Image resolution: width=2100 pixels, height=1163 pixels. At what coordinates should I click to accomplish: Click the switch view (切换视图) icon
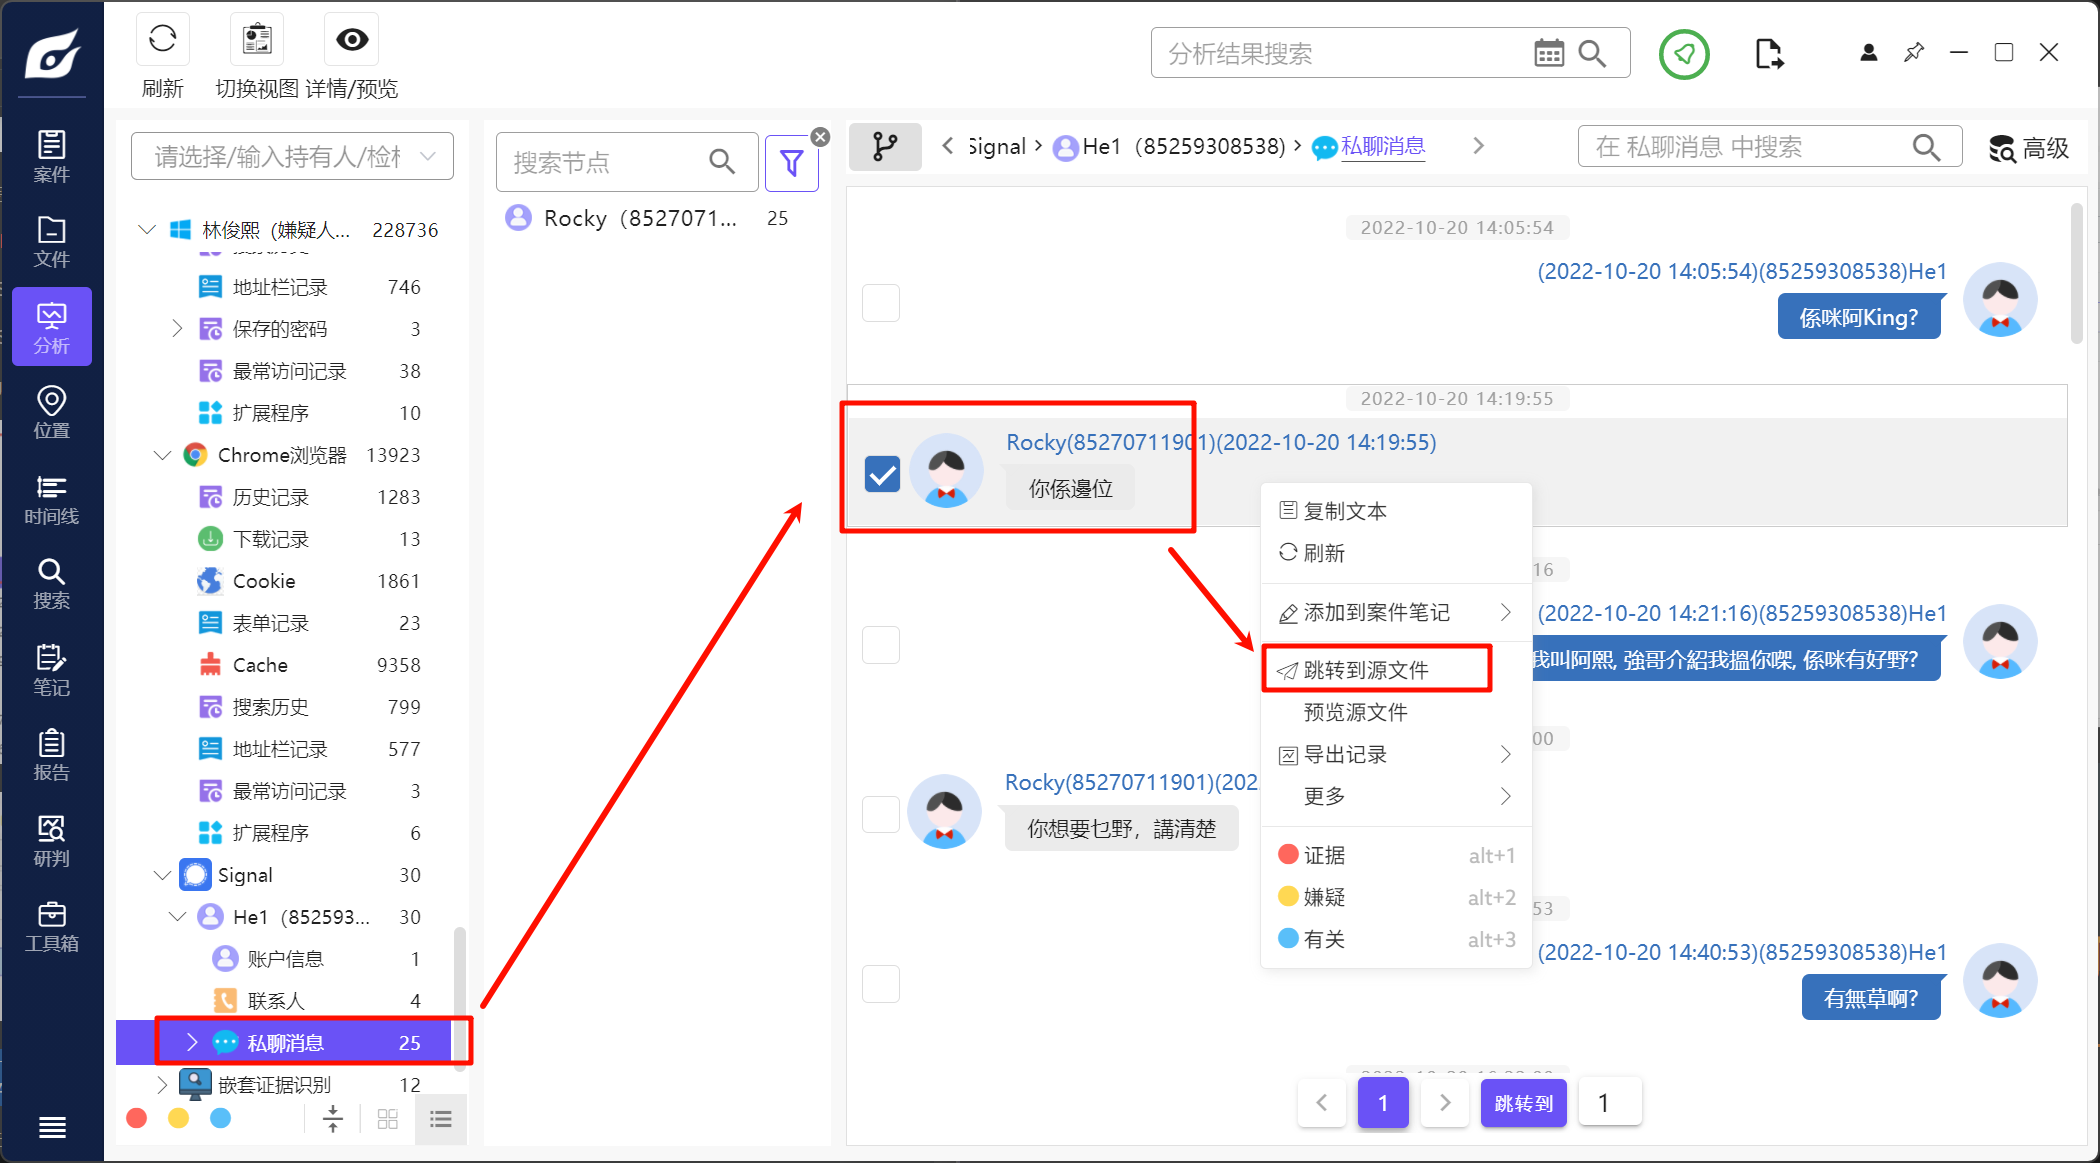(x=257, y=40)
